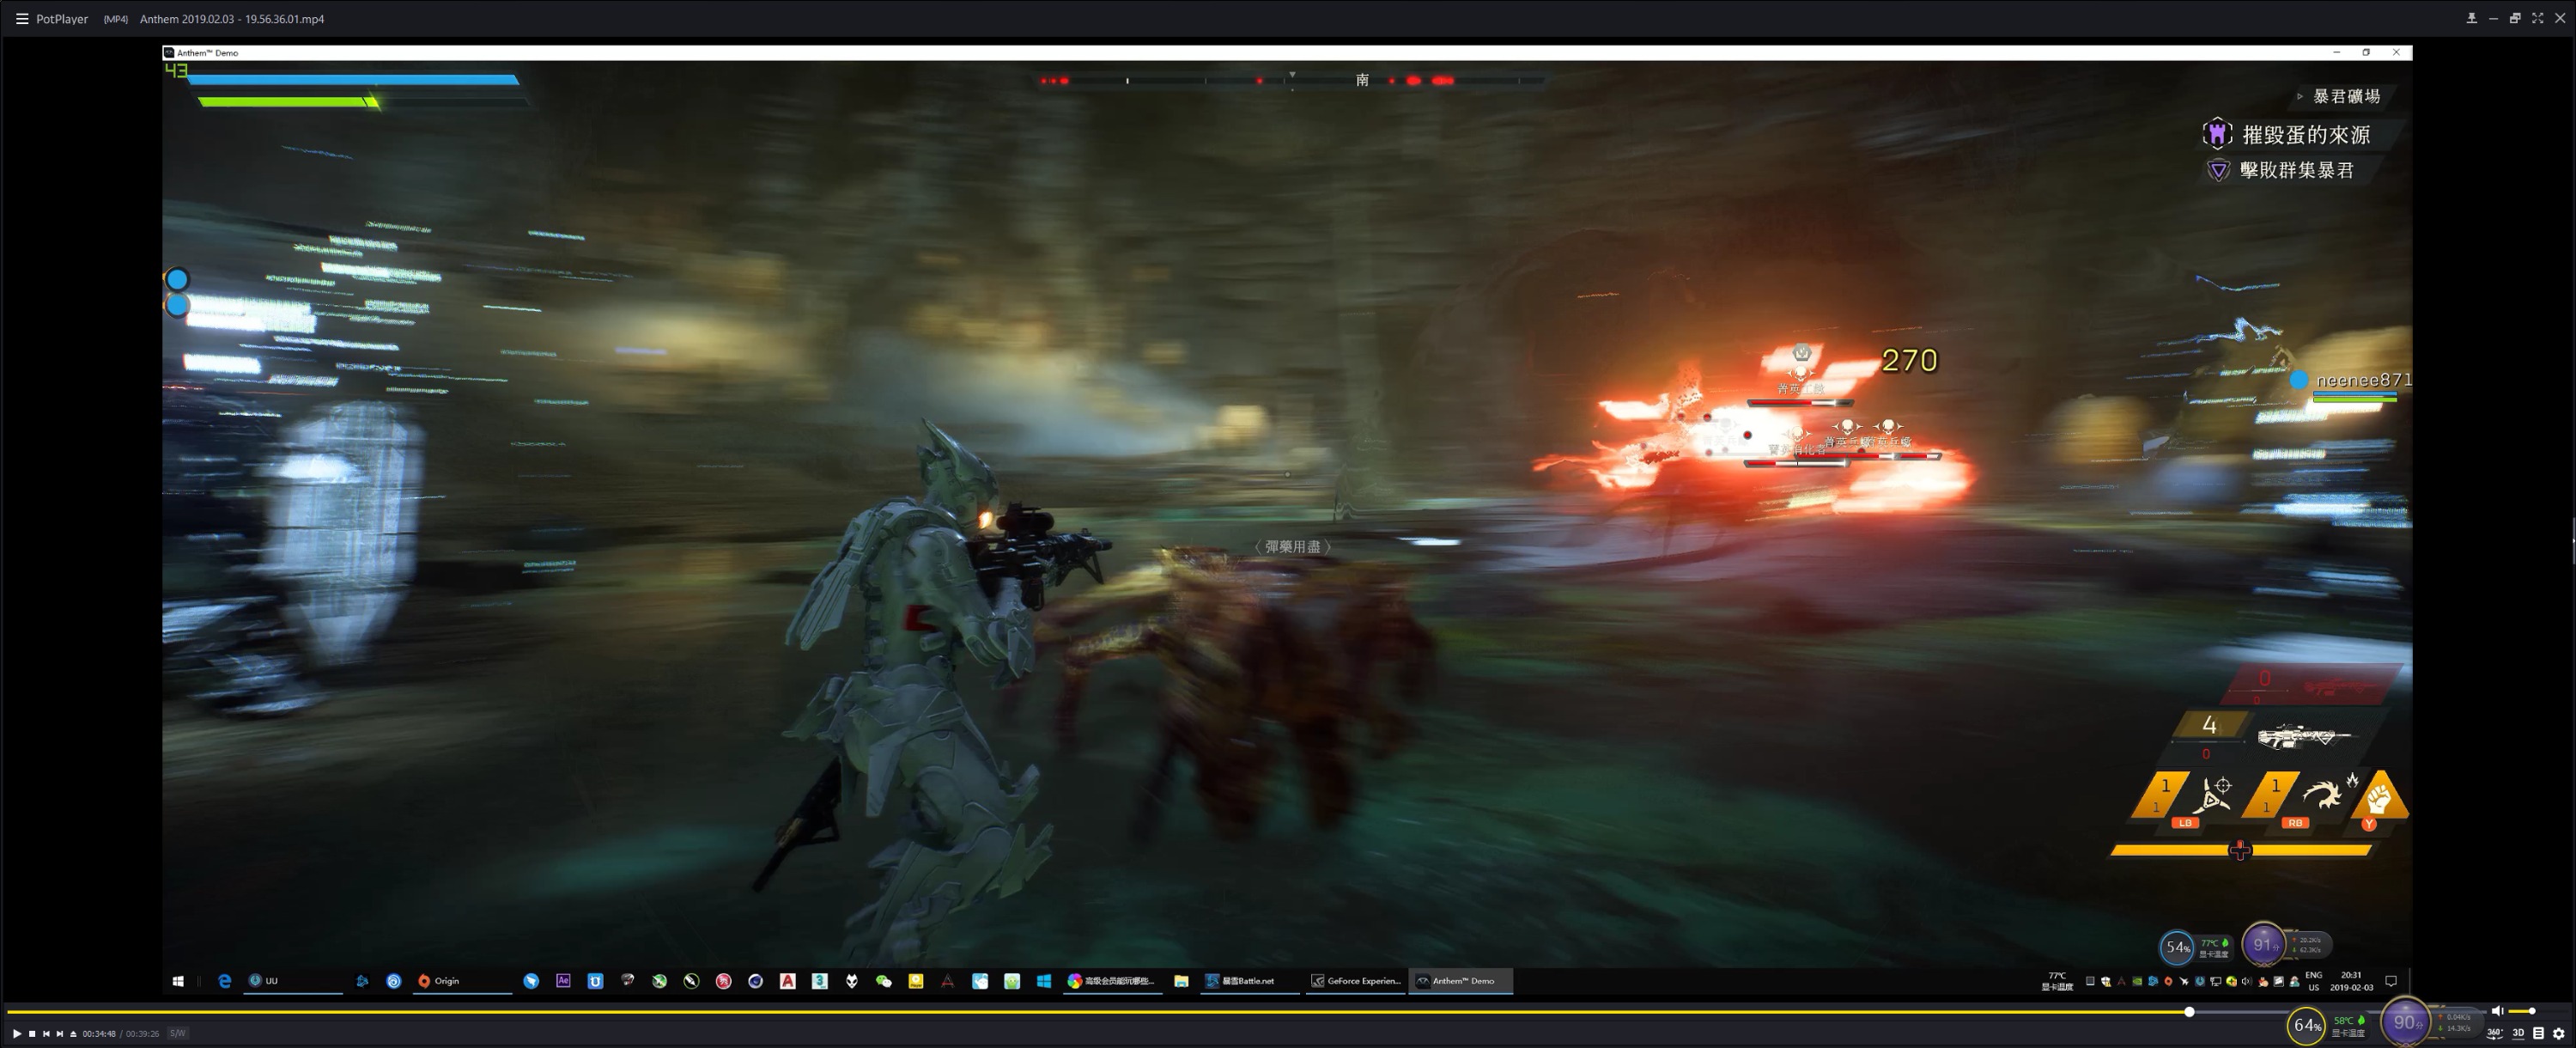
Task: Open the blue Windows tiles taskbar icon
Action: click(1044, 981)
